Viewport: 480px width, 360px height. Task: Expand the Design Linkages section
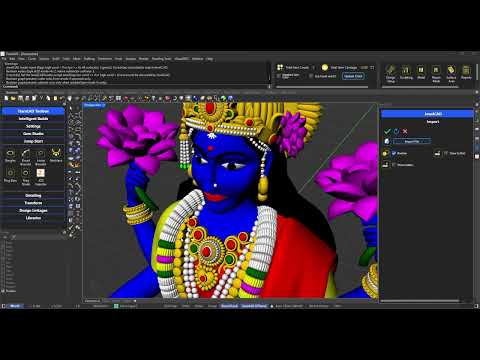coord(33,210)
